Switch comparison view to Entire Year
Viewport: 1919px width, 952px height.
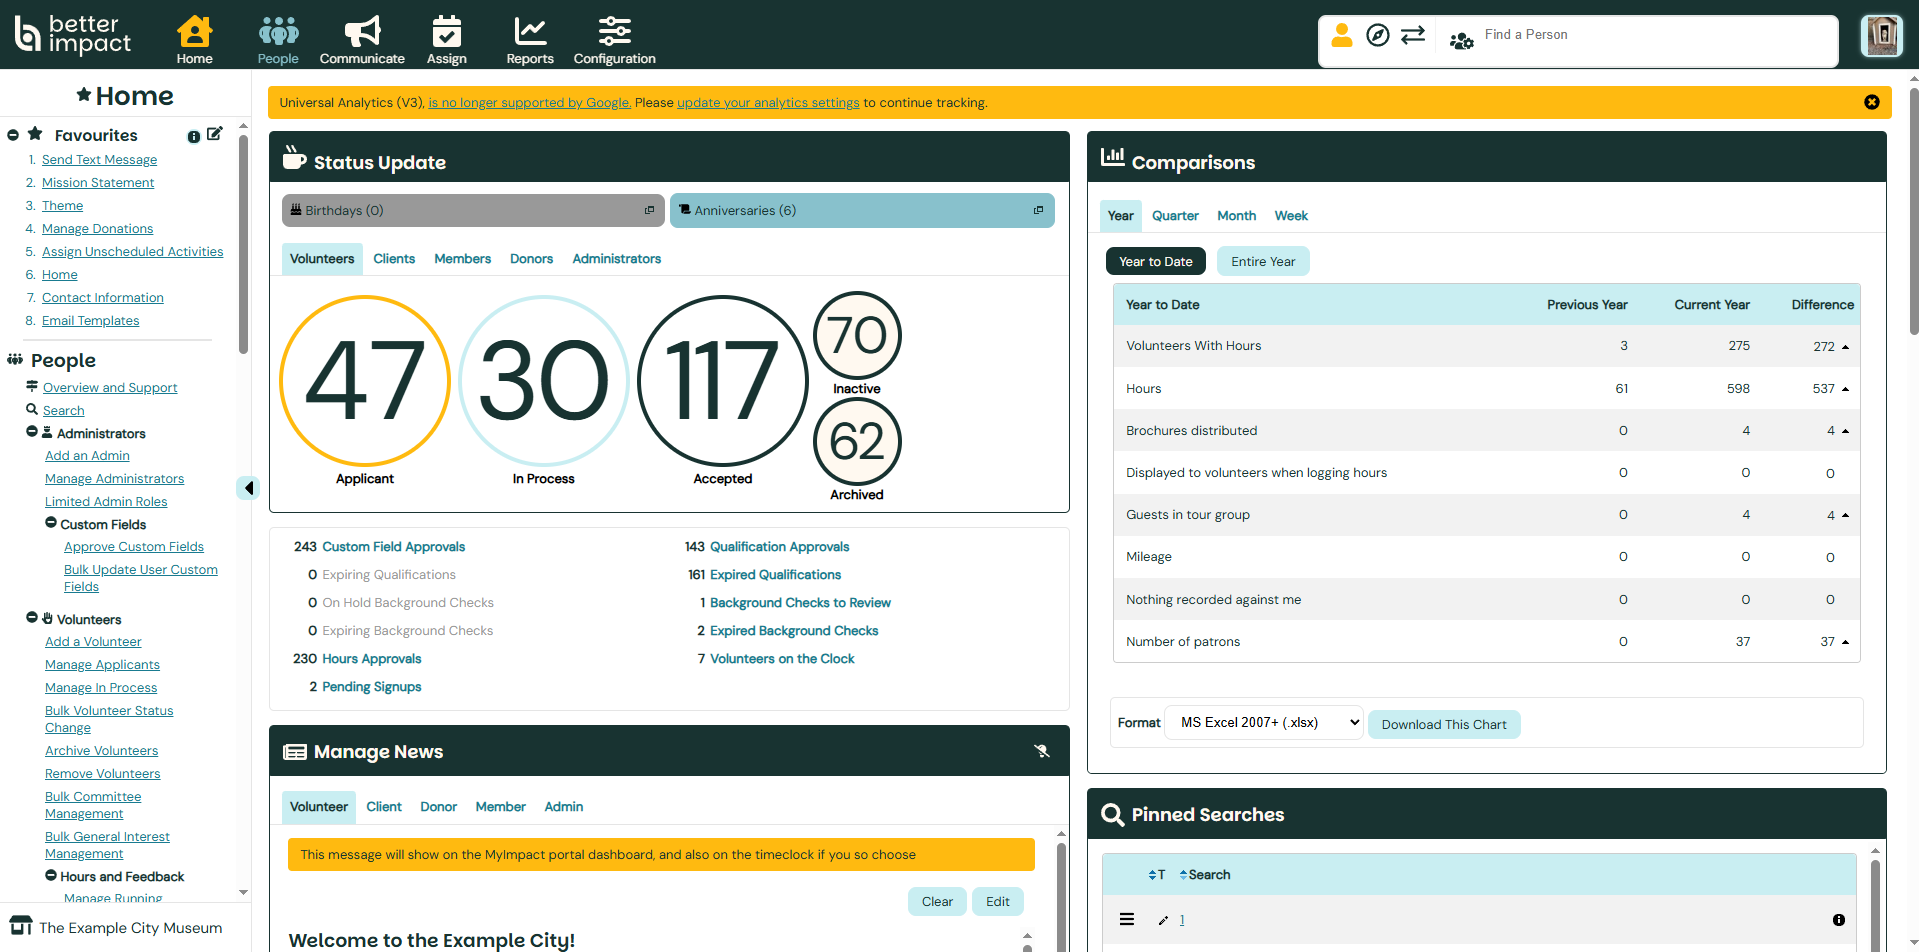pos(1262,261)
